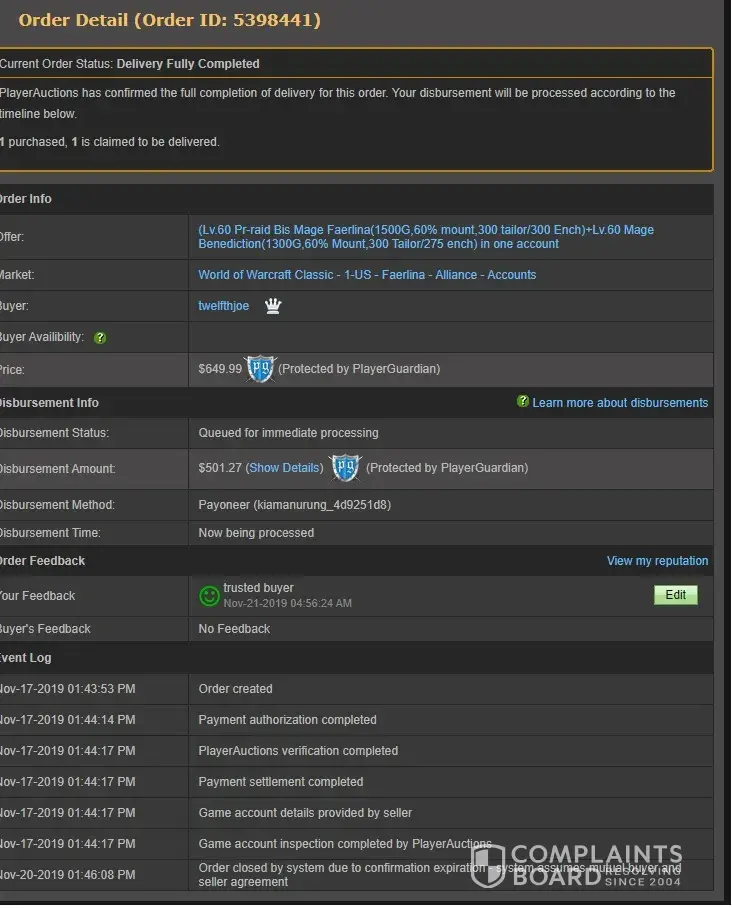Click the Order created event log entry

pos(235,689)
